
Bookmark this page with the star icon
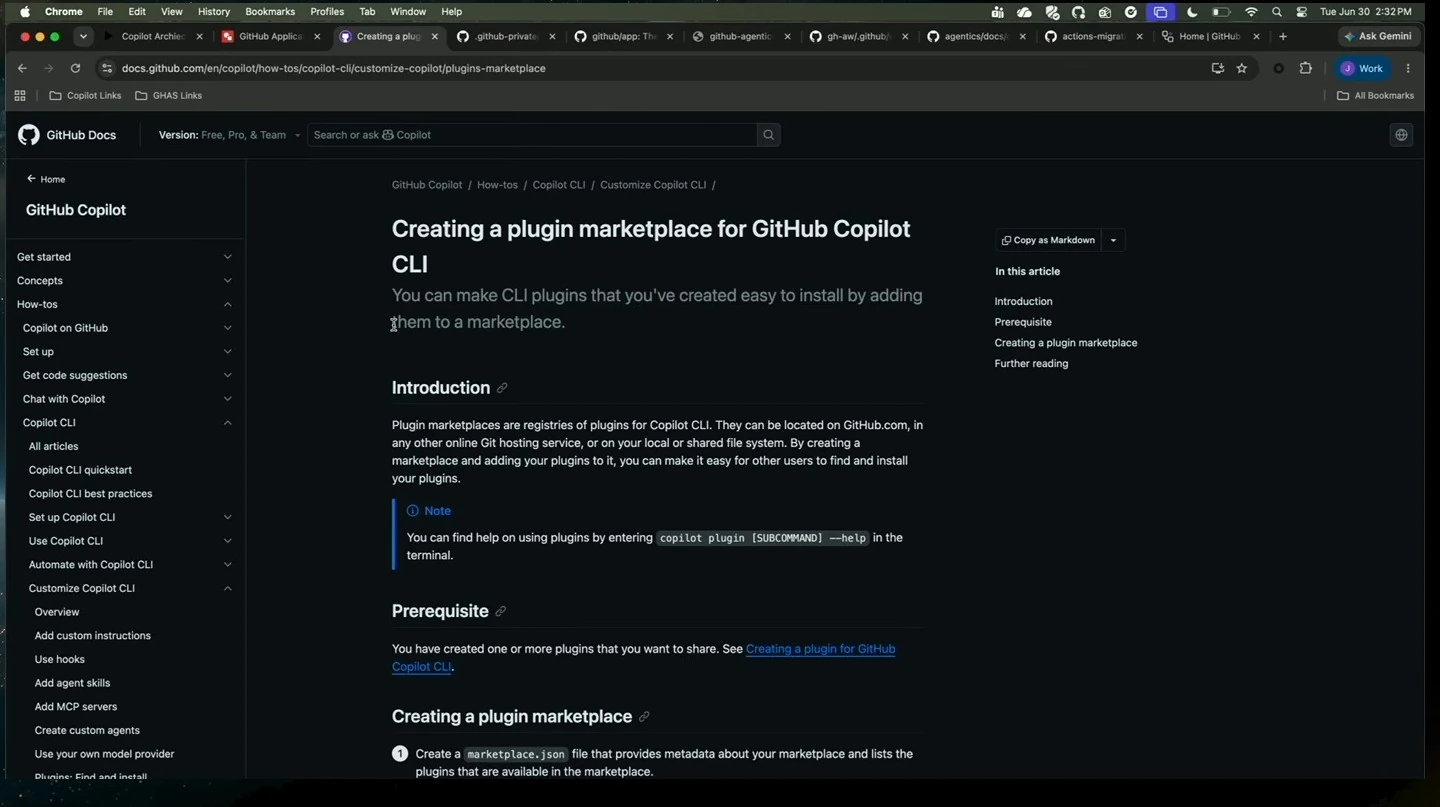pos(1242,68)
